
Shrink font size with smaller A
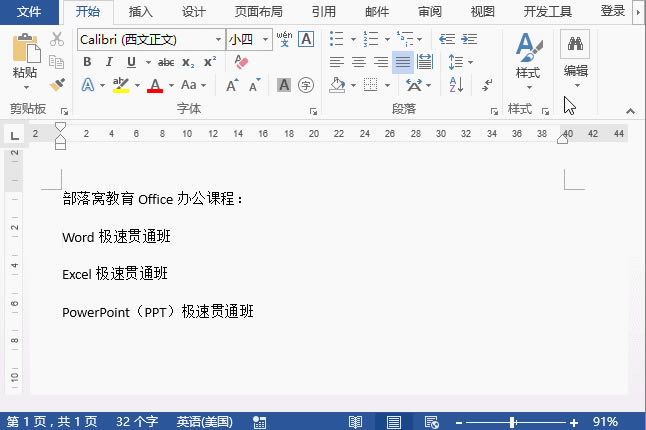pyautogui.click(x=255, y=85)
